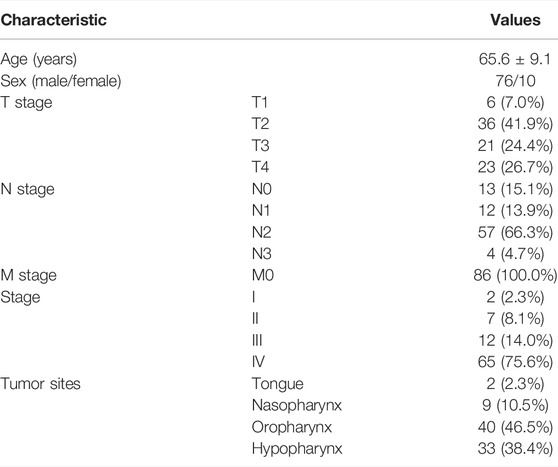558x467 pixels.
Task: Select the N stage row label
Action: [27, 189]
